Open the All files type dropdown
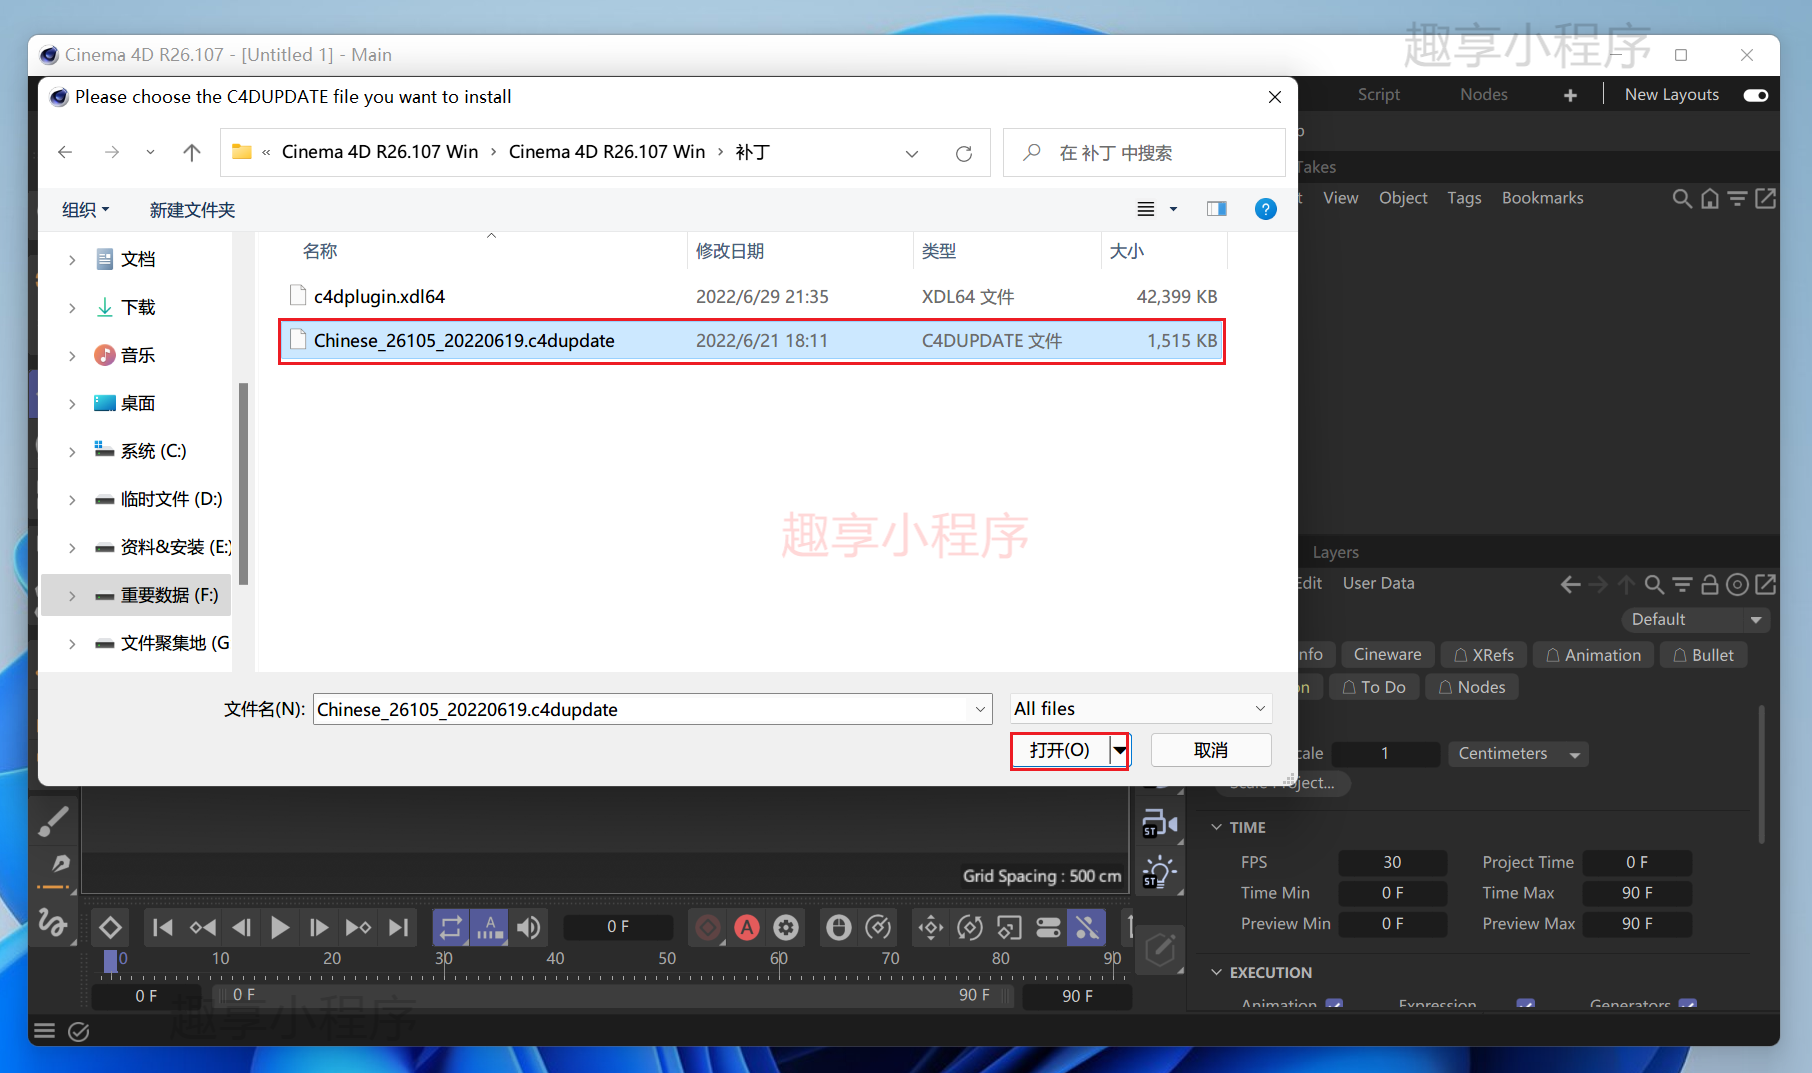 (1140, 709)
